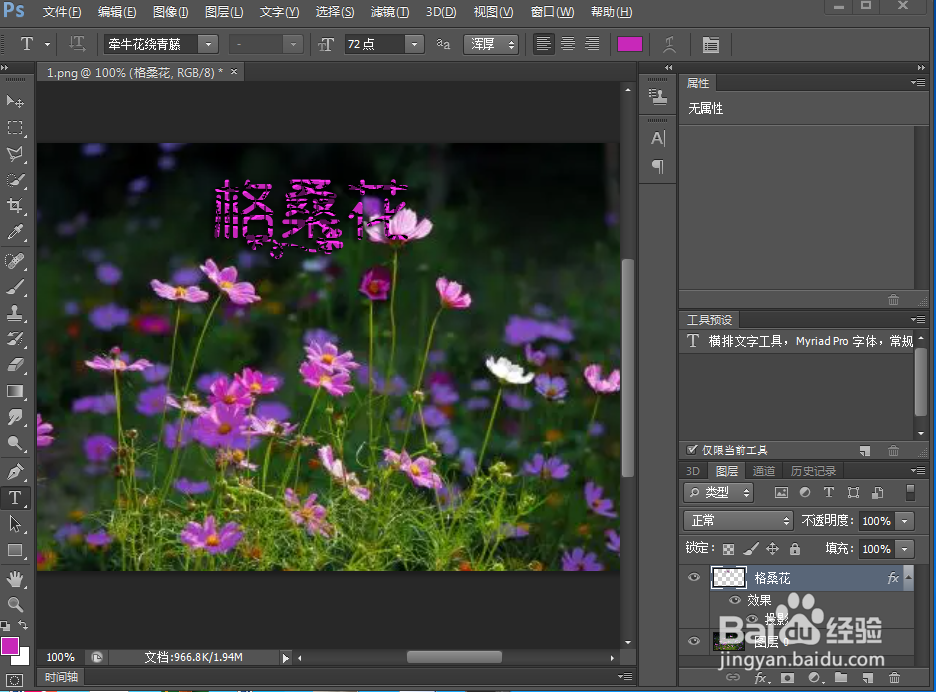Select the Pen tool
This screenshot has width=936, height=692.
(15, 472)
